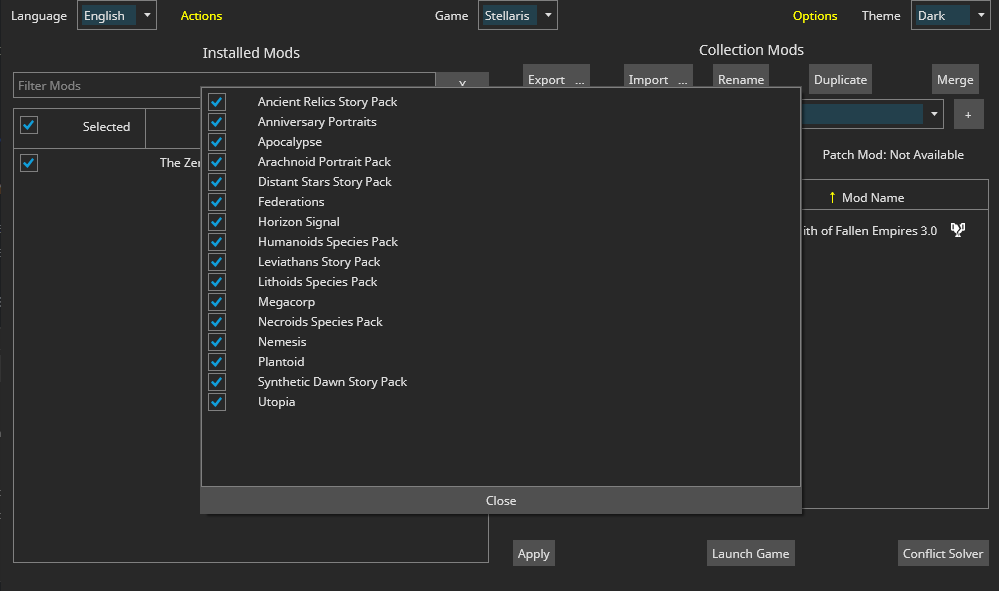Open the Game dropdown showing Stellaris
The height and width of the screenshot is (591, 999).
517,15
